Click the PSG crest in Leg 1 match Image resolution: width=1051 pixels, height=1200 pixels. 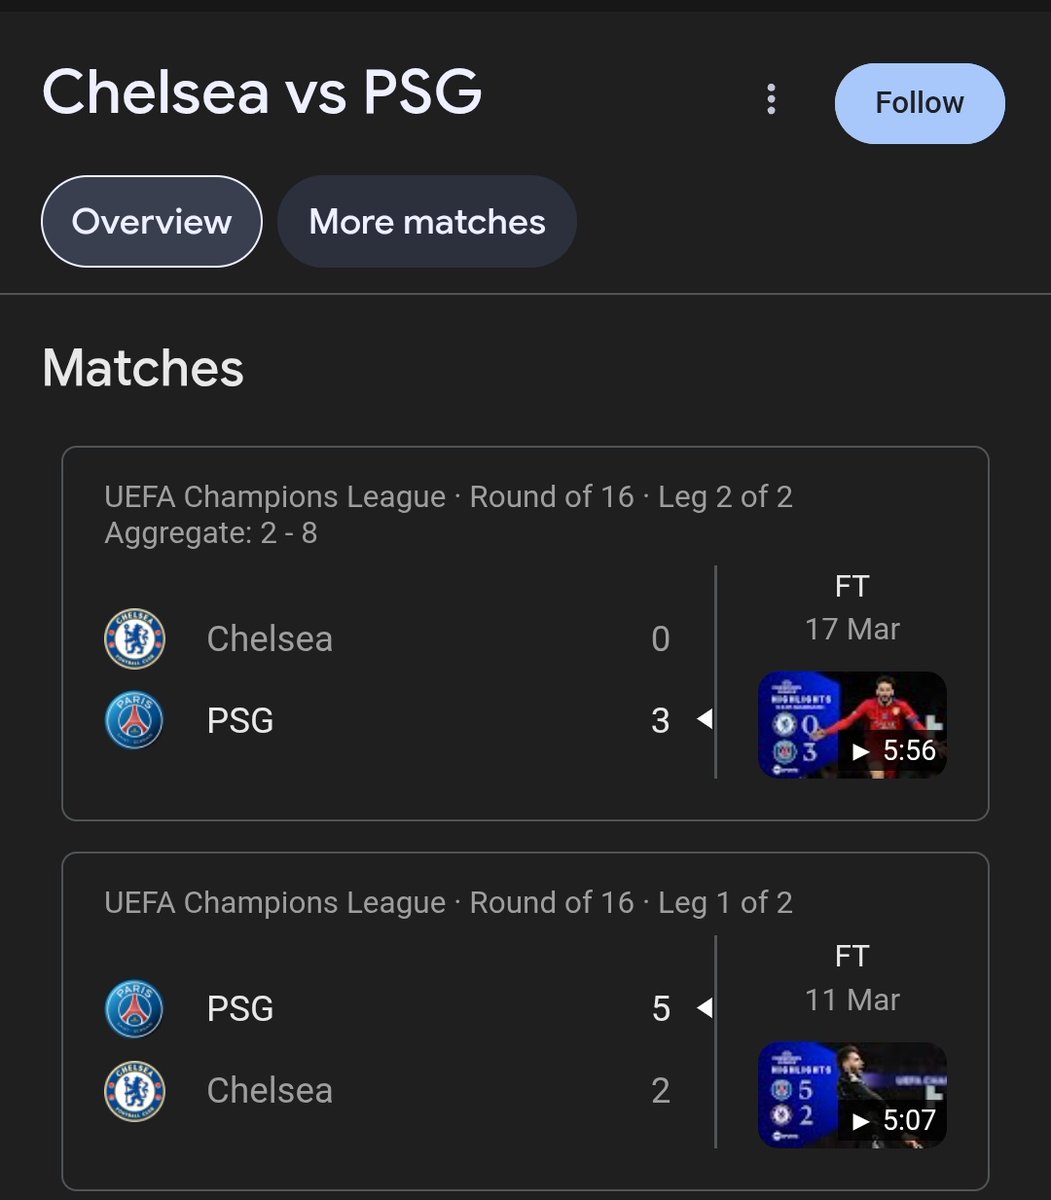tap(135, 1008)
